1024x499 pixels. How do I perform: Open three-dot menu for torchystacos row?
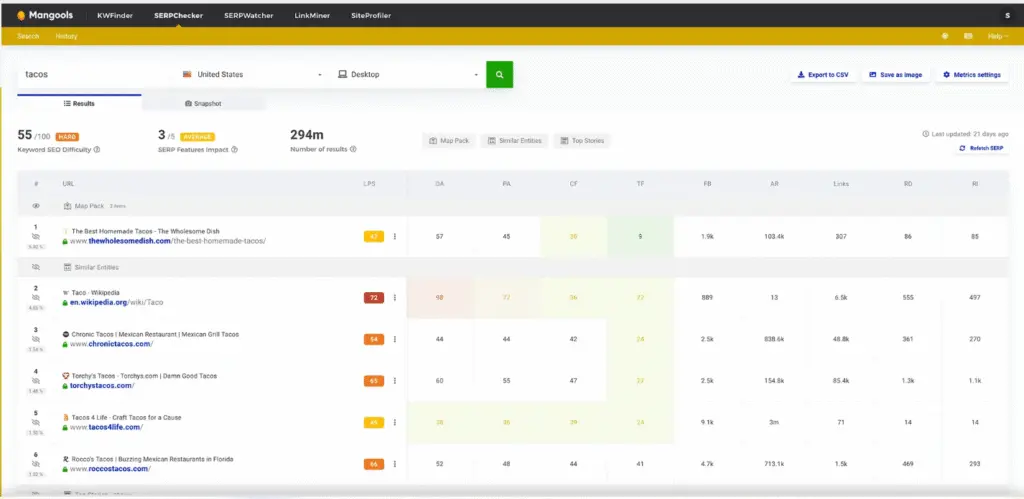[x=394, y=381]
